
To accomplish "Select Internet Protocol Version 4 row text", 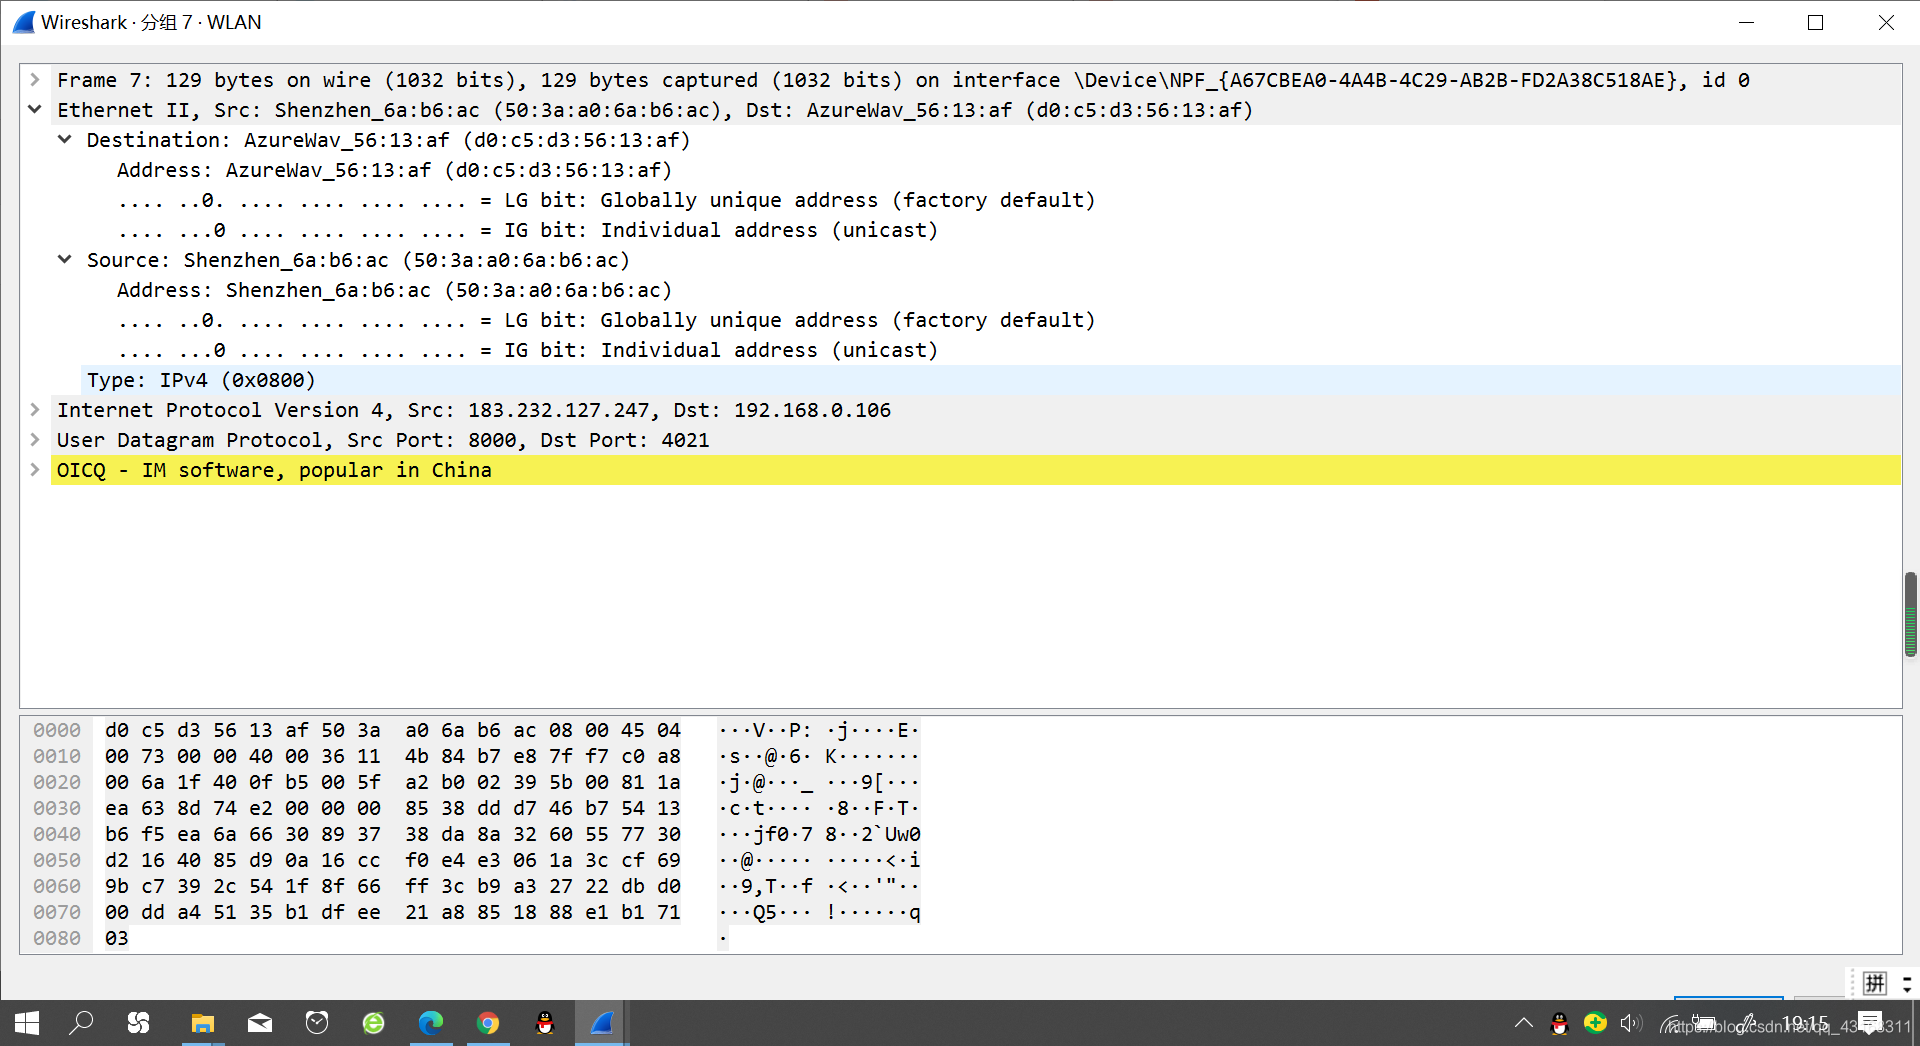I will click(474, 410).
